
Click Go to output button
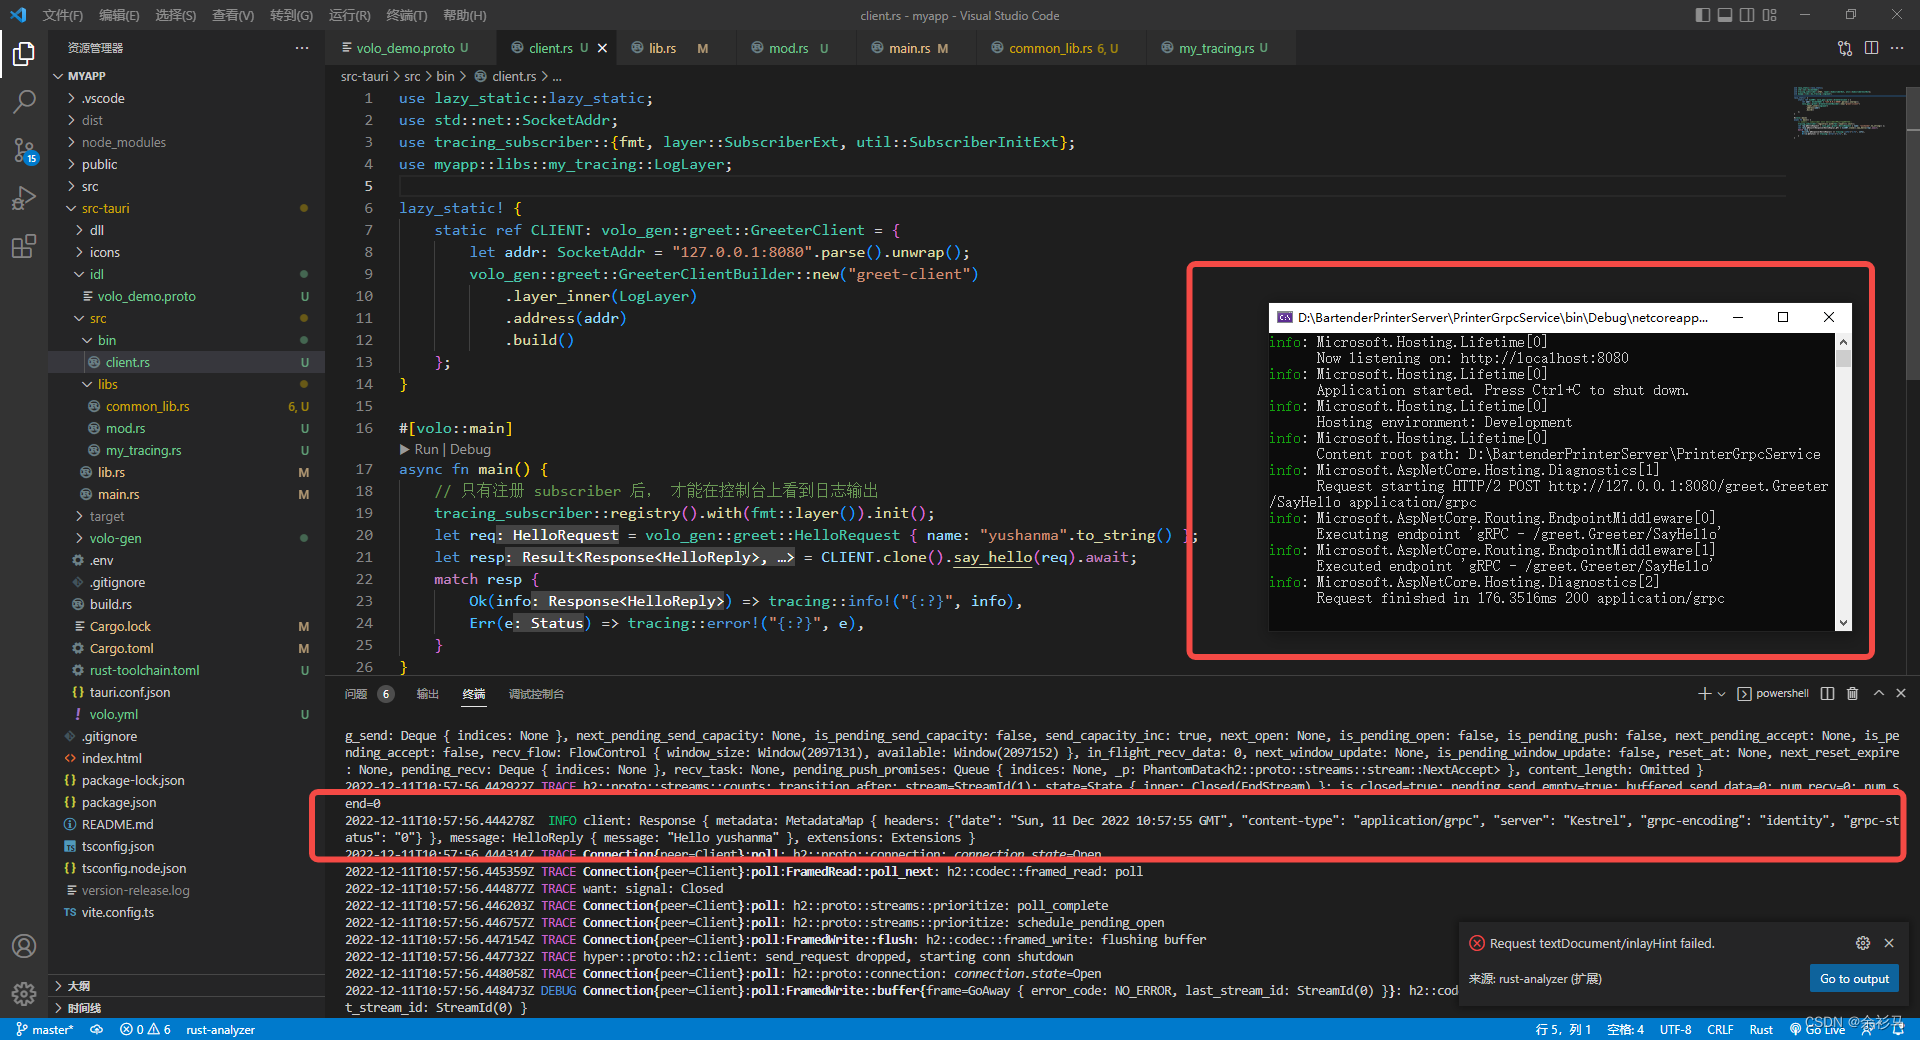click(x=1853, y=979)
